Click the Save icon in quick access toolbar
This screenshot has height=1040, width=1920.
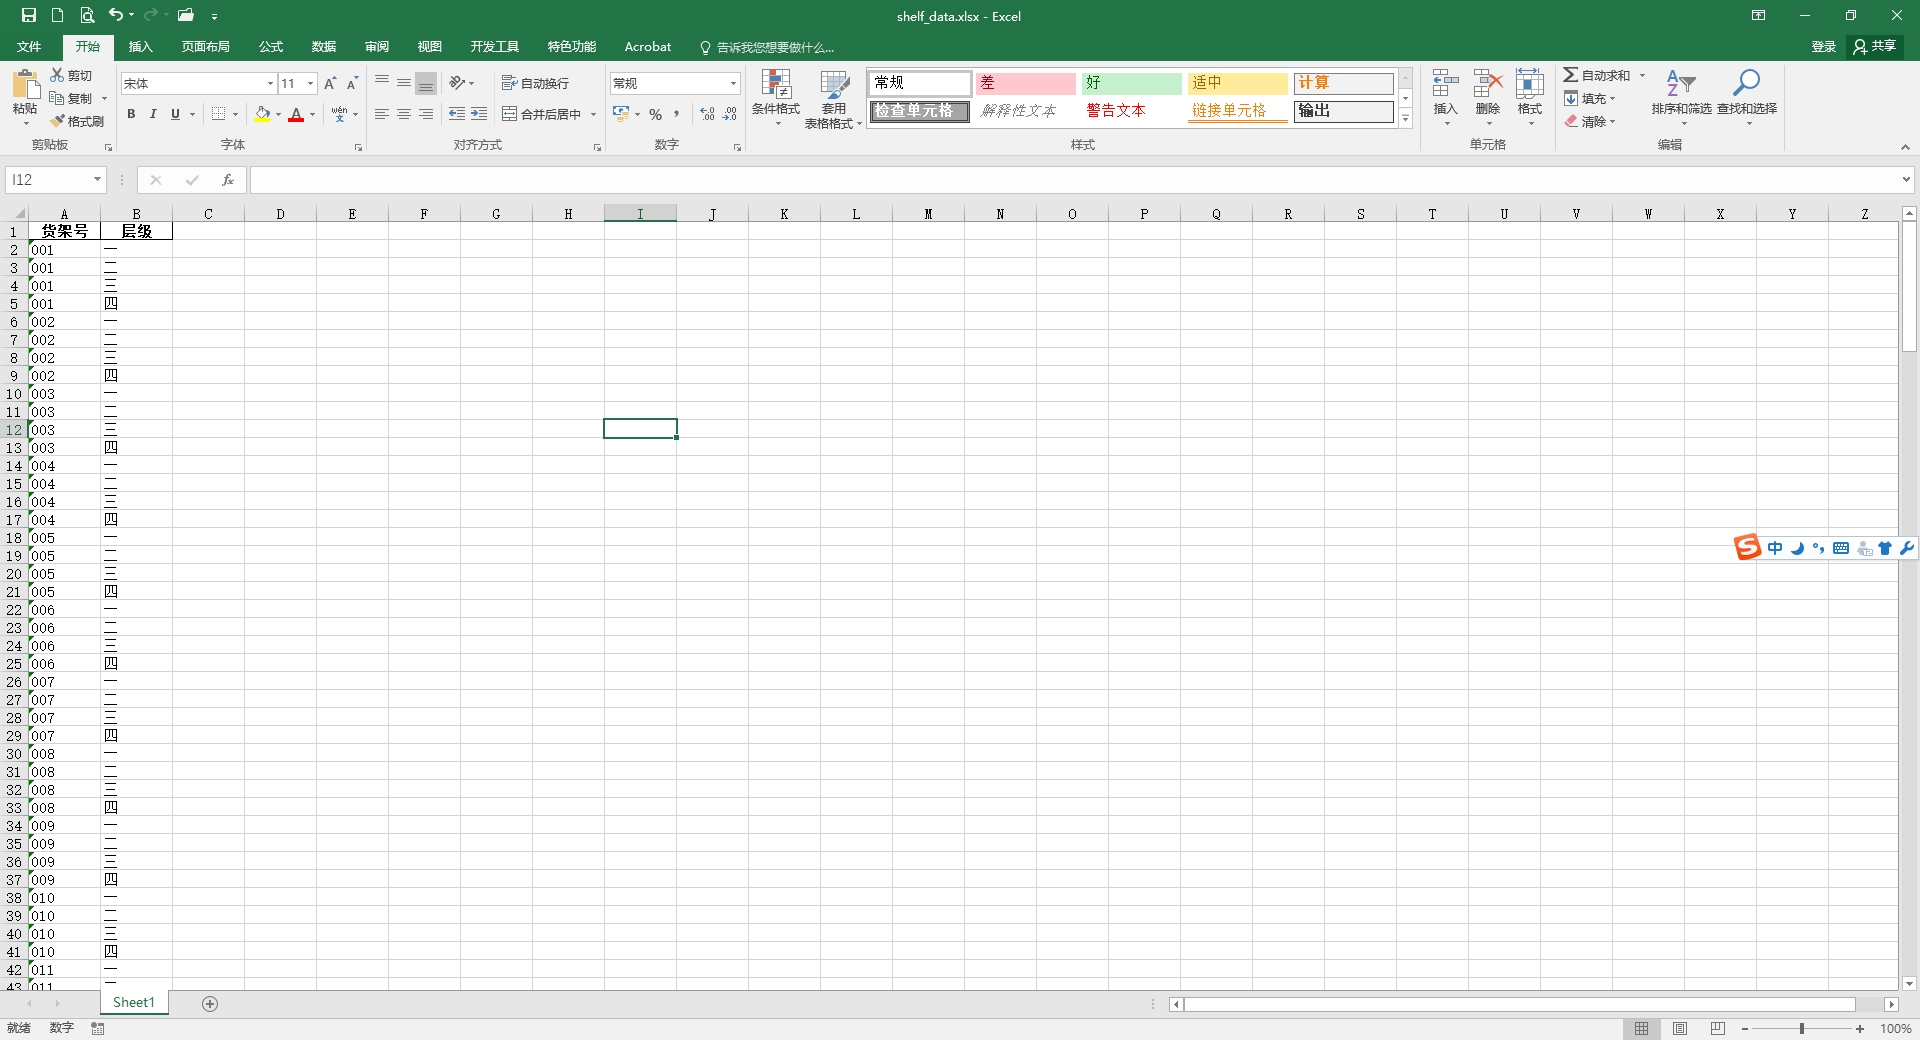click(28, 15)
